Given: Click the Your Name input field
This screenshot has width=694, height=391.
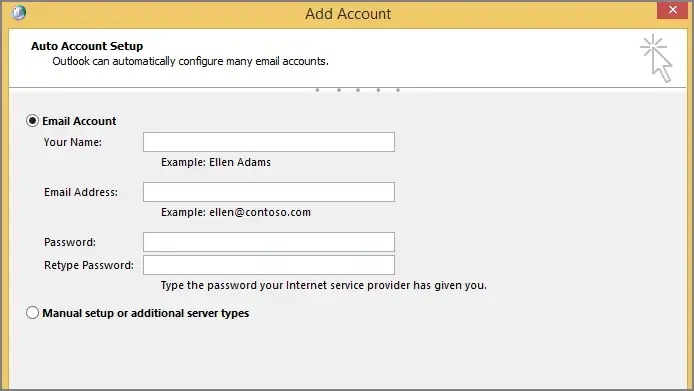Looking at the screenshot, I should [269, 142].
